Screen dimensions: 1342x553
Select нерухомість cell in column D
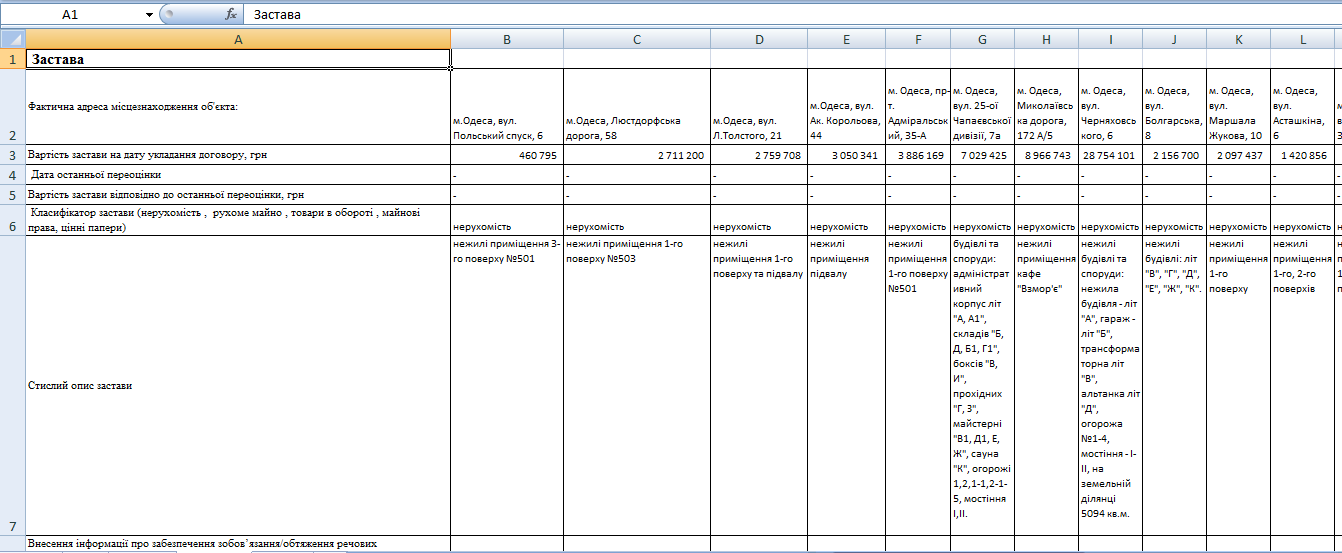click(x=759, y=226)
